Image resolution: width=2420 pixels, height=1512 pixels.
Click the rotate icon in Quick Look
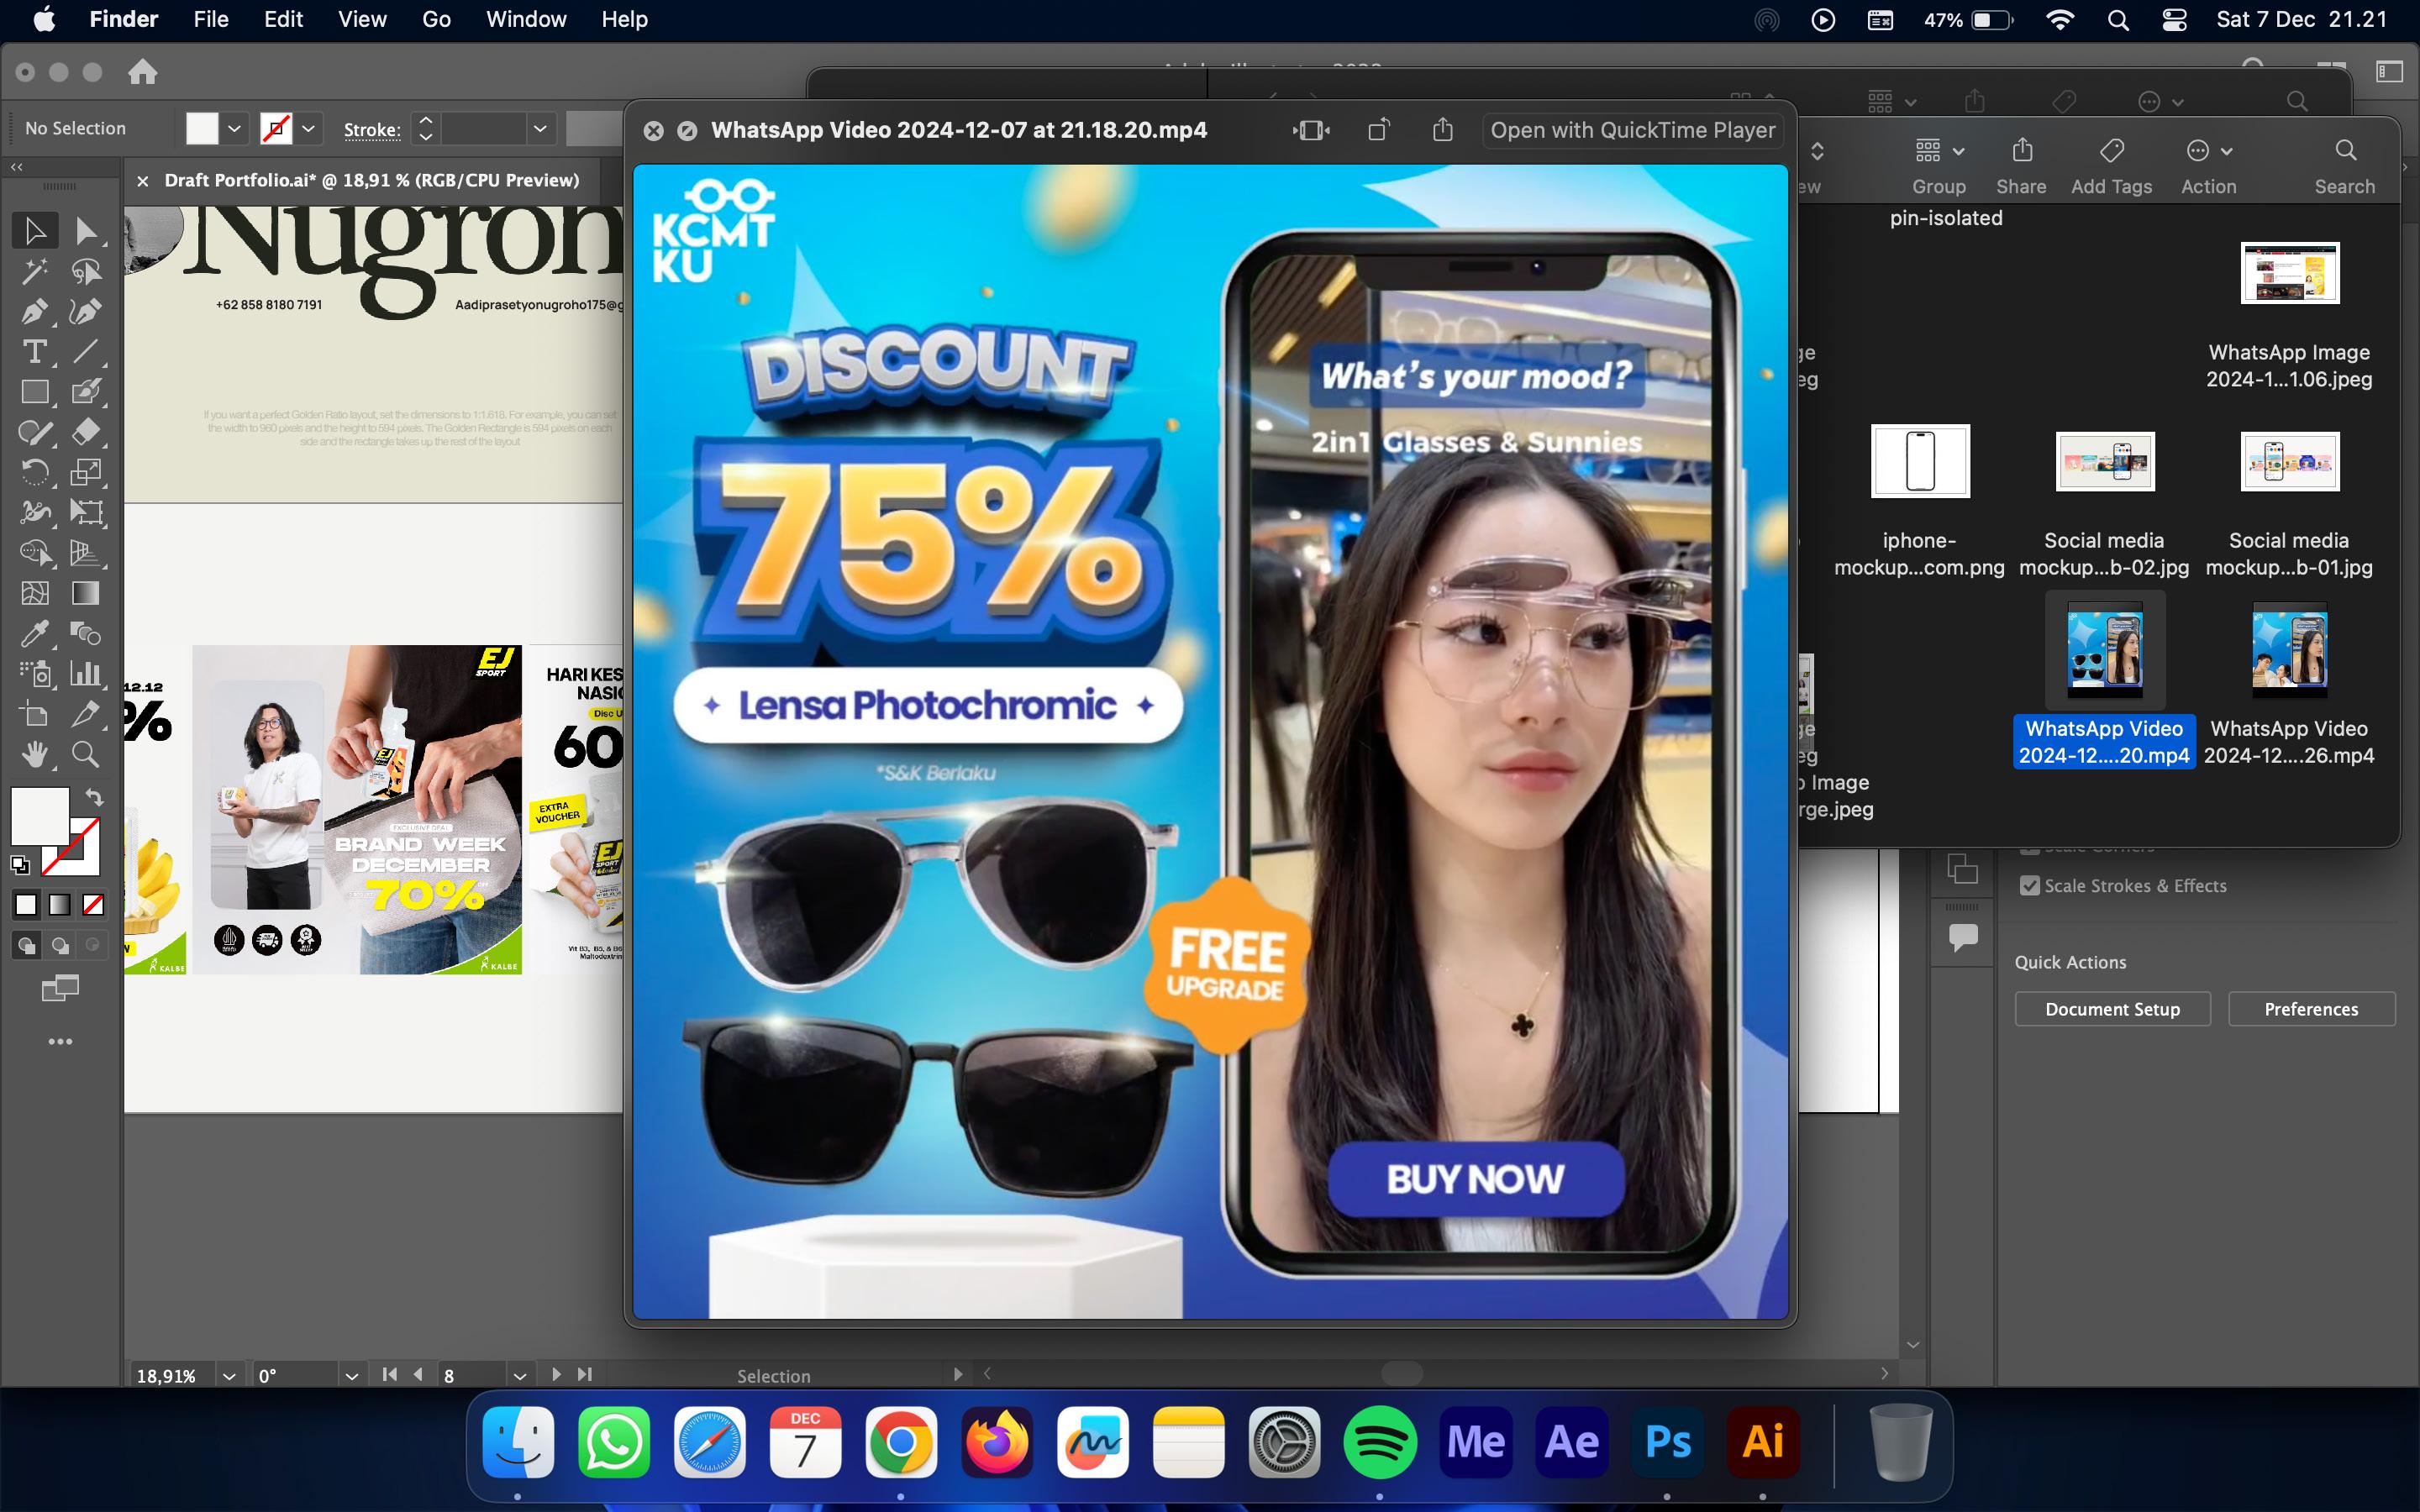1378,130
